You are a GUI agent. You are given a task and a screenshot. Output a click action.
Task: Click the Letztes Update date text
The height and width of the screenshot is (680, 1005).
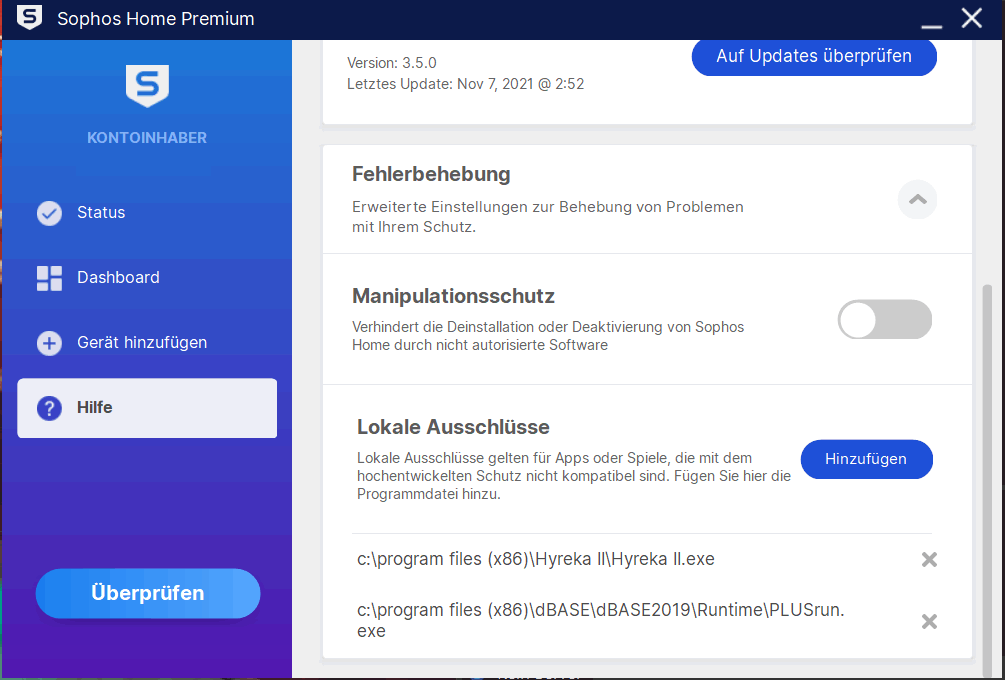click(465, 84)
